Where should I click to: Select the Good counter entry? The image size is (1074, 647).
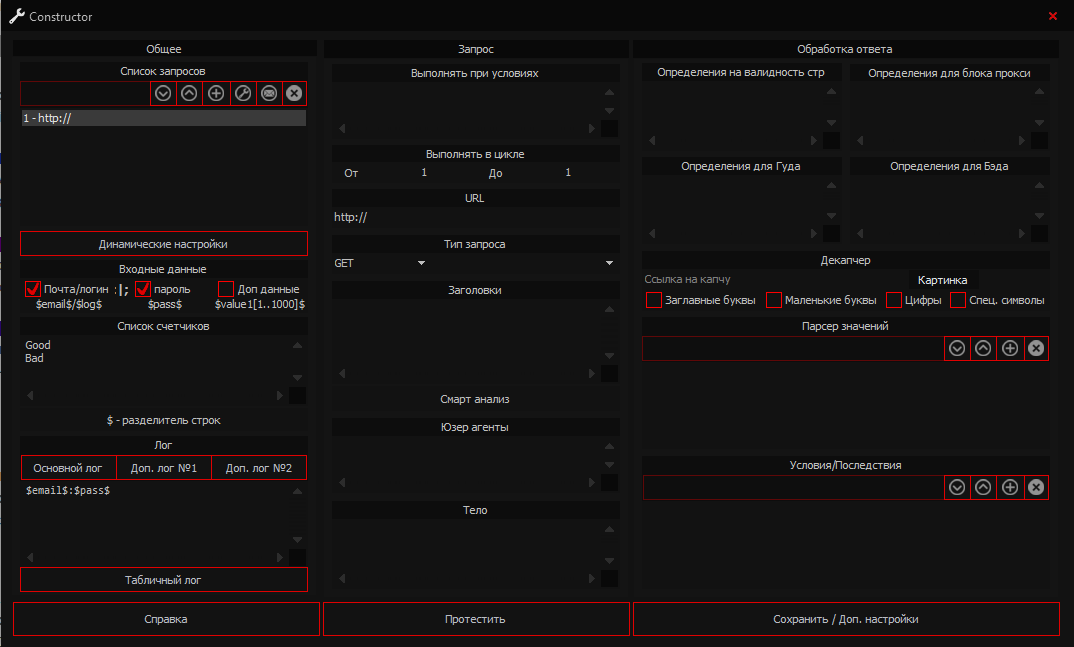pos(38,345)
